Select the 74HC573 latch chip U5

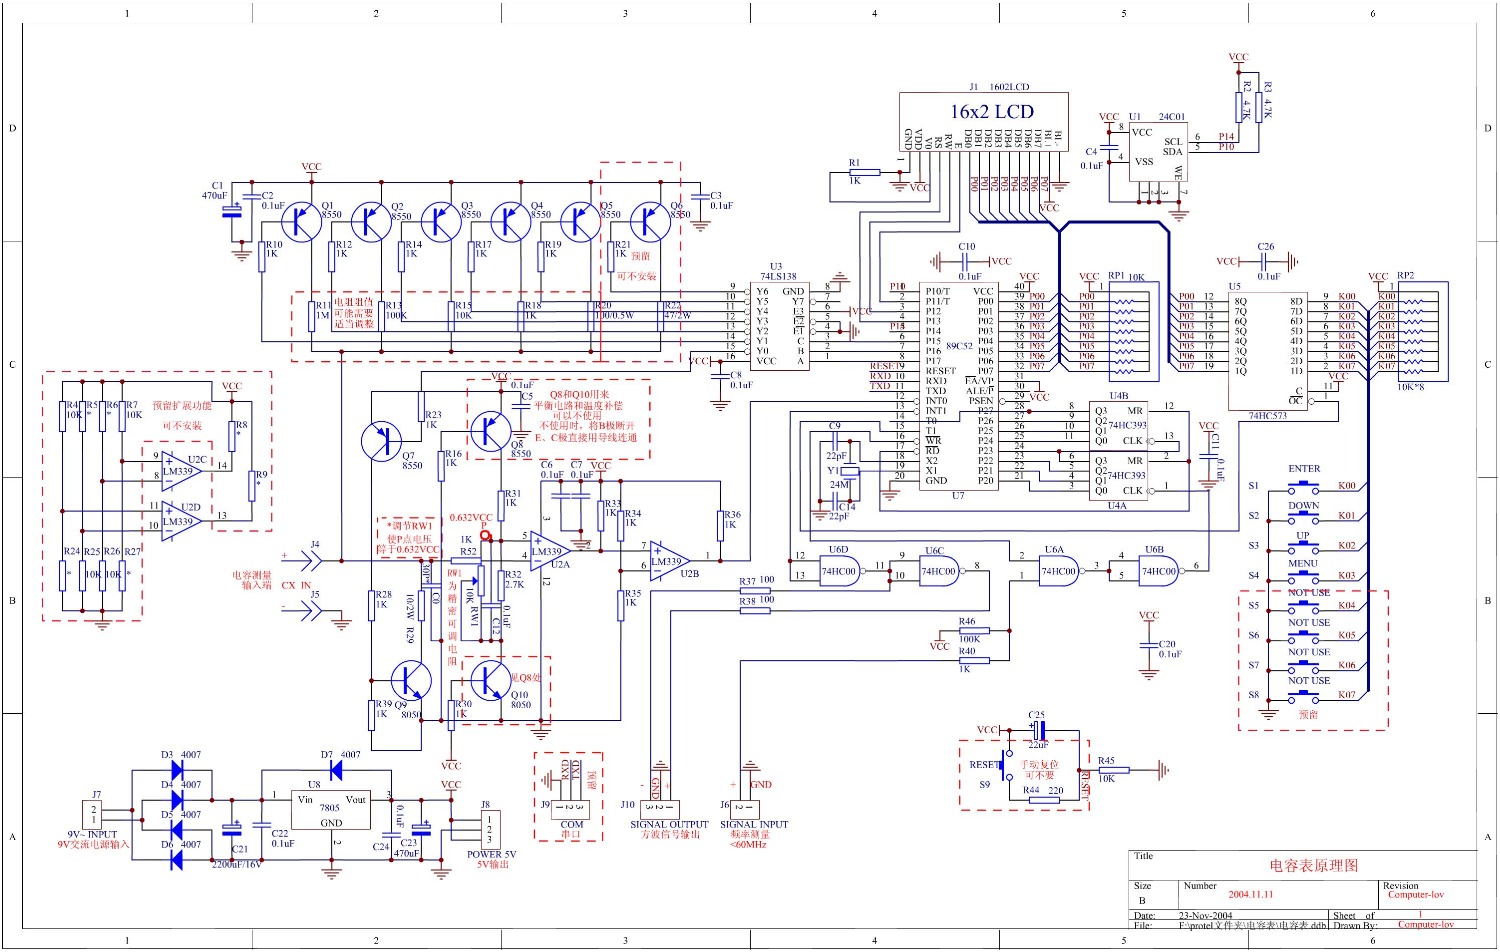point(1268,351)
